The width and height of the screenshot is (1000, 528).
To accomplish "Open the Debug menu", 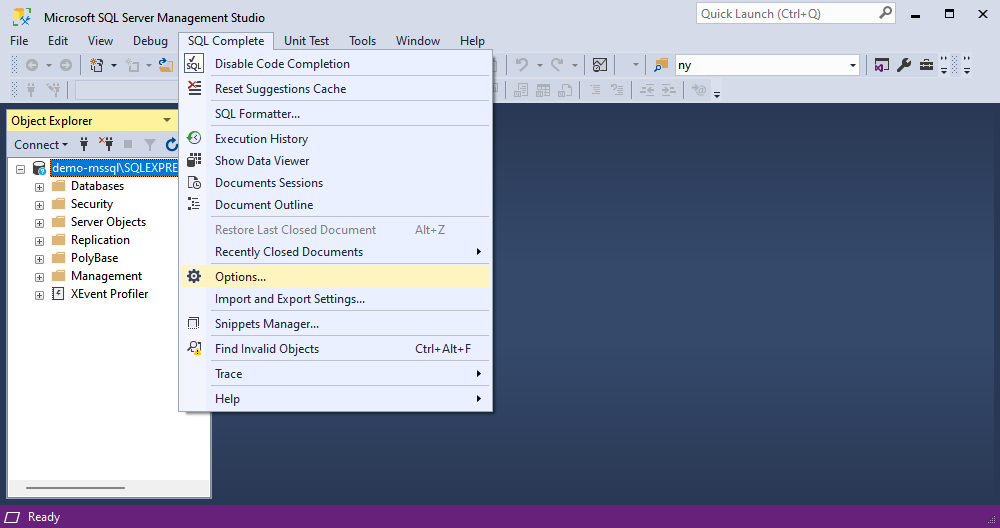I will point(150,40).
